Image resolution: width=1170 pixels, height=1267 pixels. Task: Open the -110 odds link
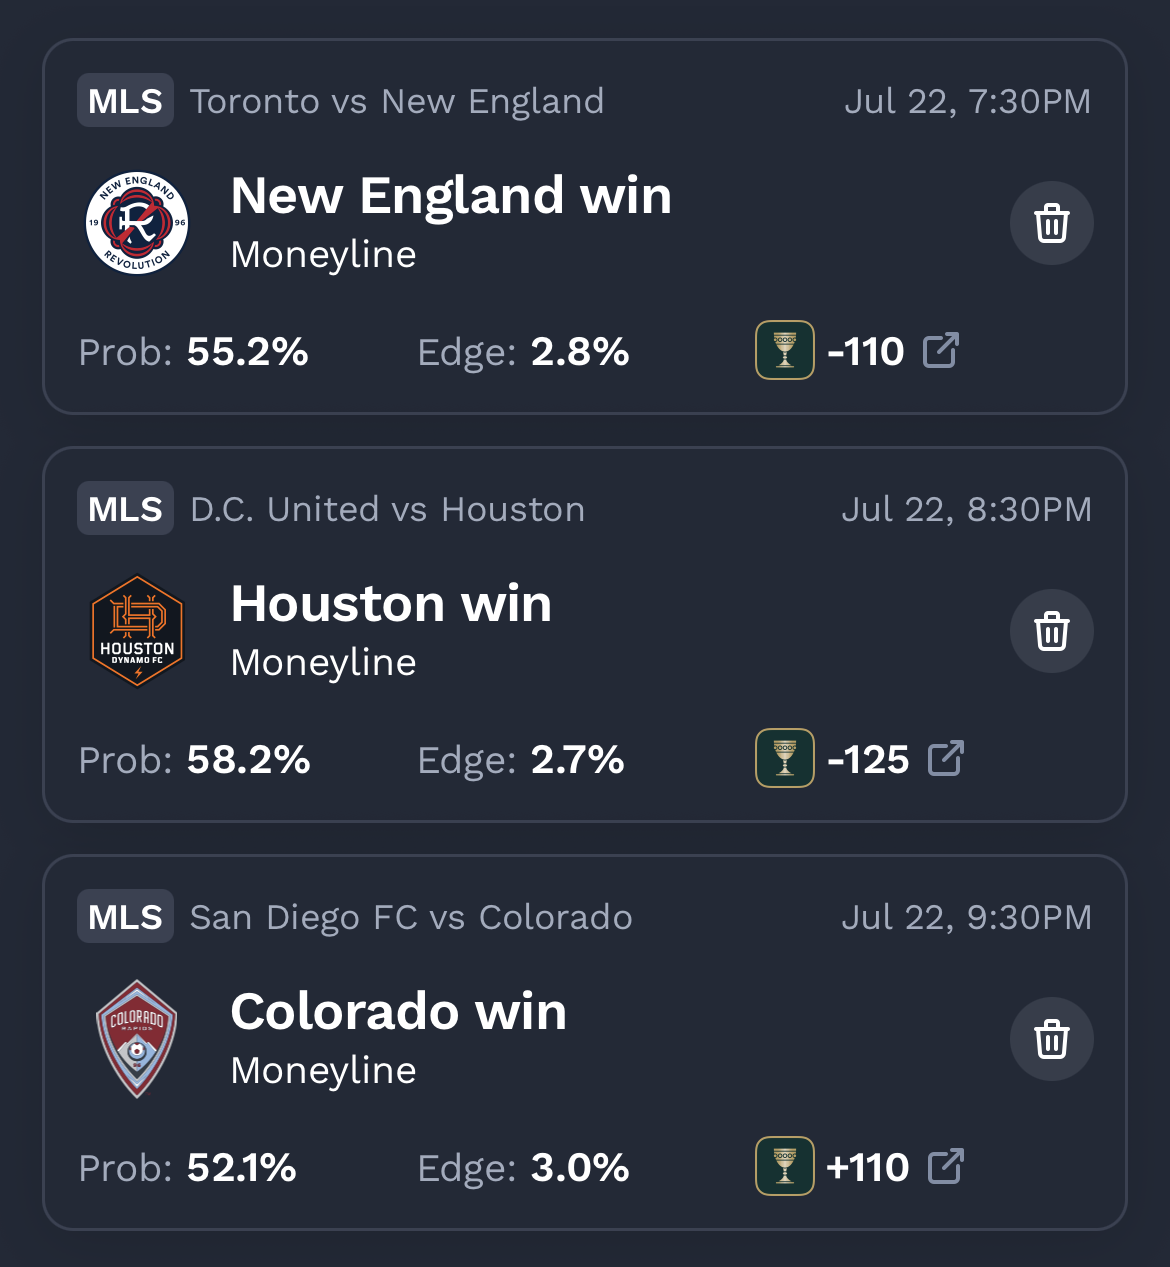(866, 352)
